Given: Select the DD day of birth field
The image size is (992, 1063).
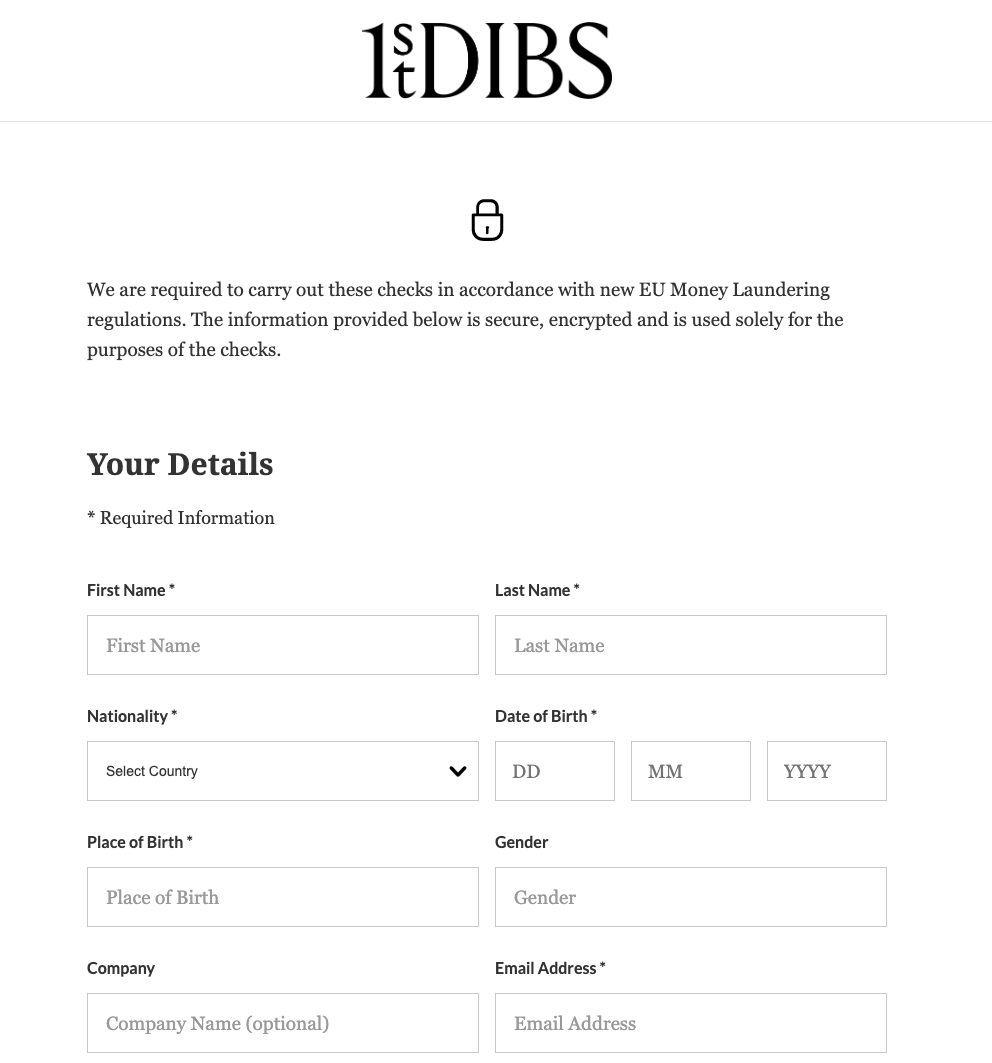Looking at the screenshot, I should [x=555, y=771].
